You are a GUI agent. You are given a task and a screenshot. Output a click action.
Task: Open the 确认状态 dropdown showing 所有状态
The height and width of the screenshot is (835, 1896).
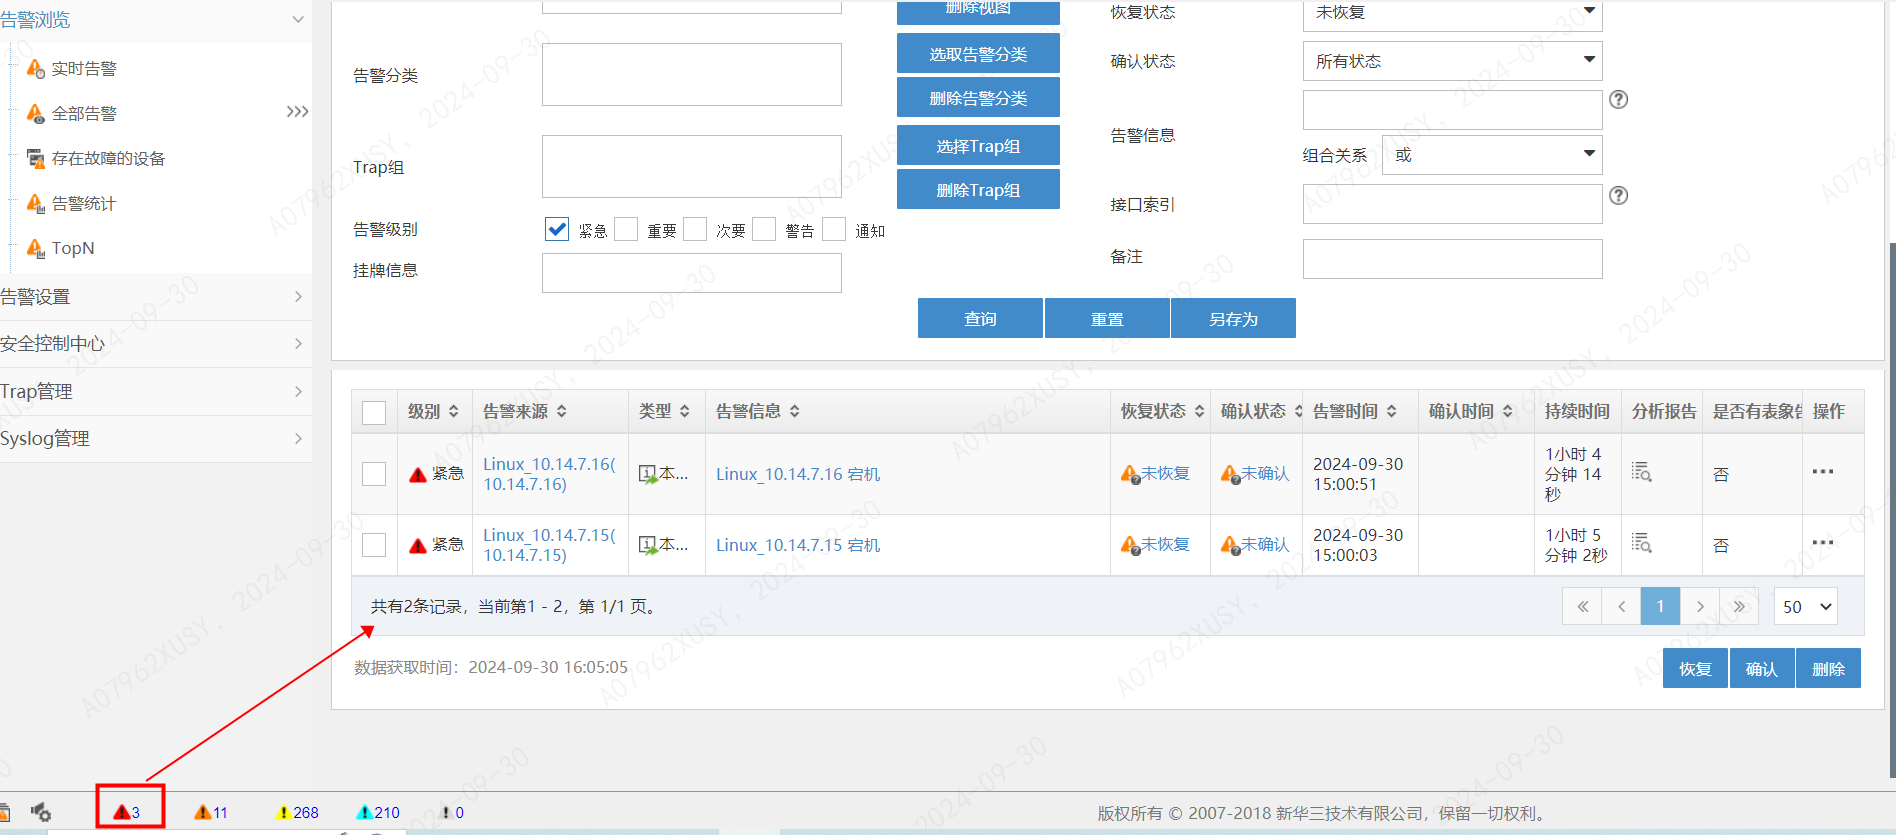point(1452,61)
